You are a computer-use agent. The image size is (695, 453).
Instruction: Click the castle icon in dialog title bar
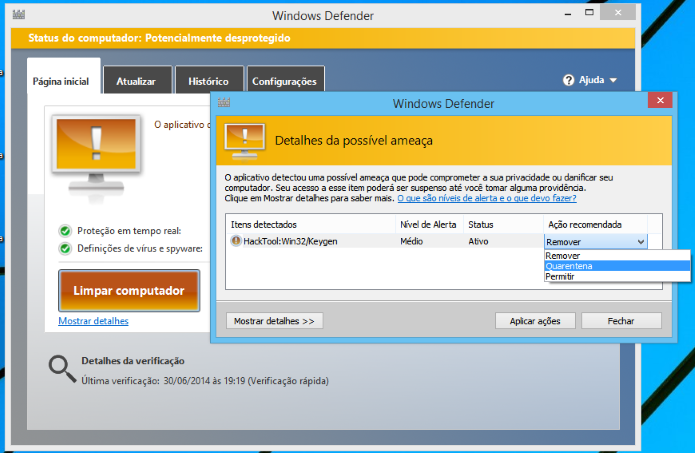[x=224, y=102]
